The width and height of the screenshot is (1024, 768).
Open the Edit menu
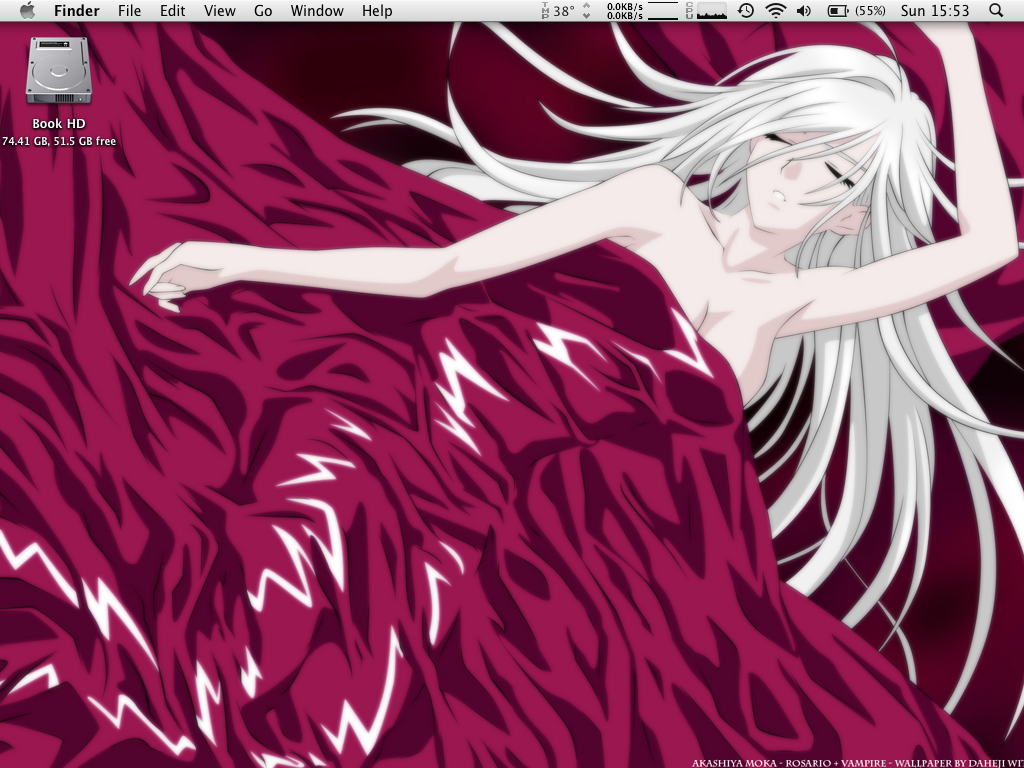tap(172, 10)
